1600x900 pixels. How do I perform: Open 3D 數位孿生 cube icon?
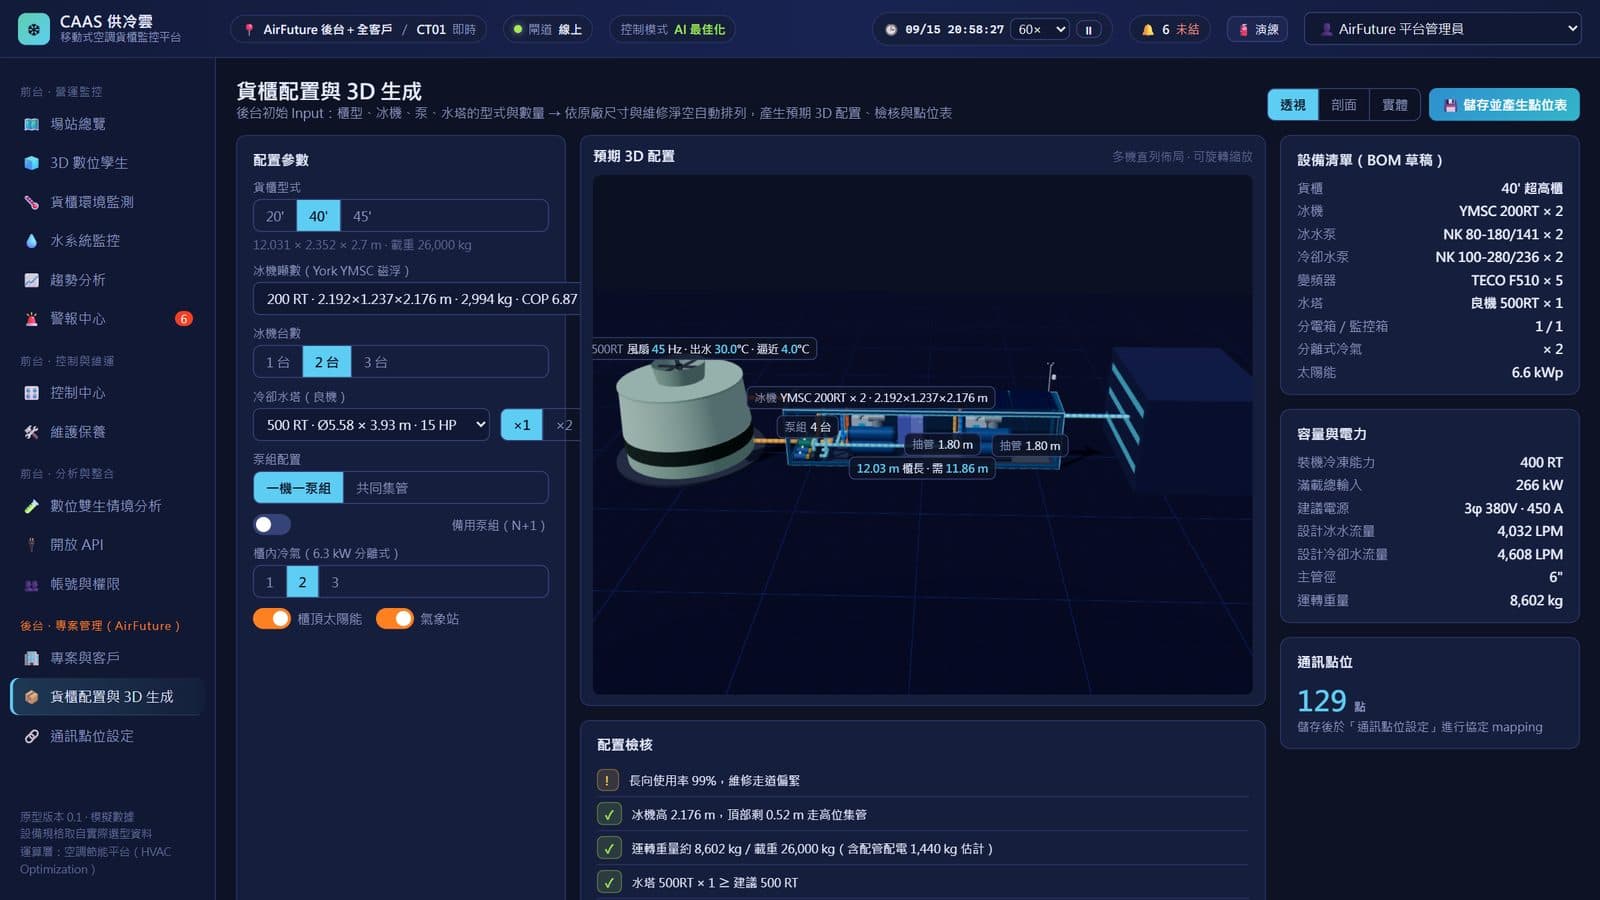pos(32,163)
